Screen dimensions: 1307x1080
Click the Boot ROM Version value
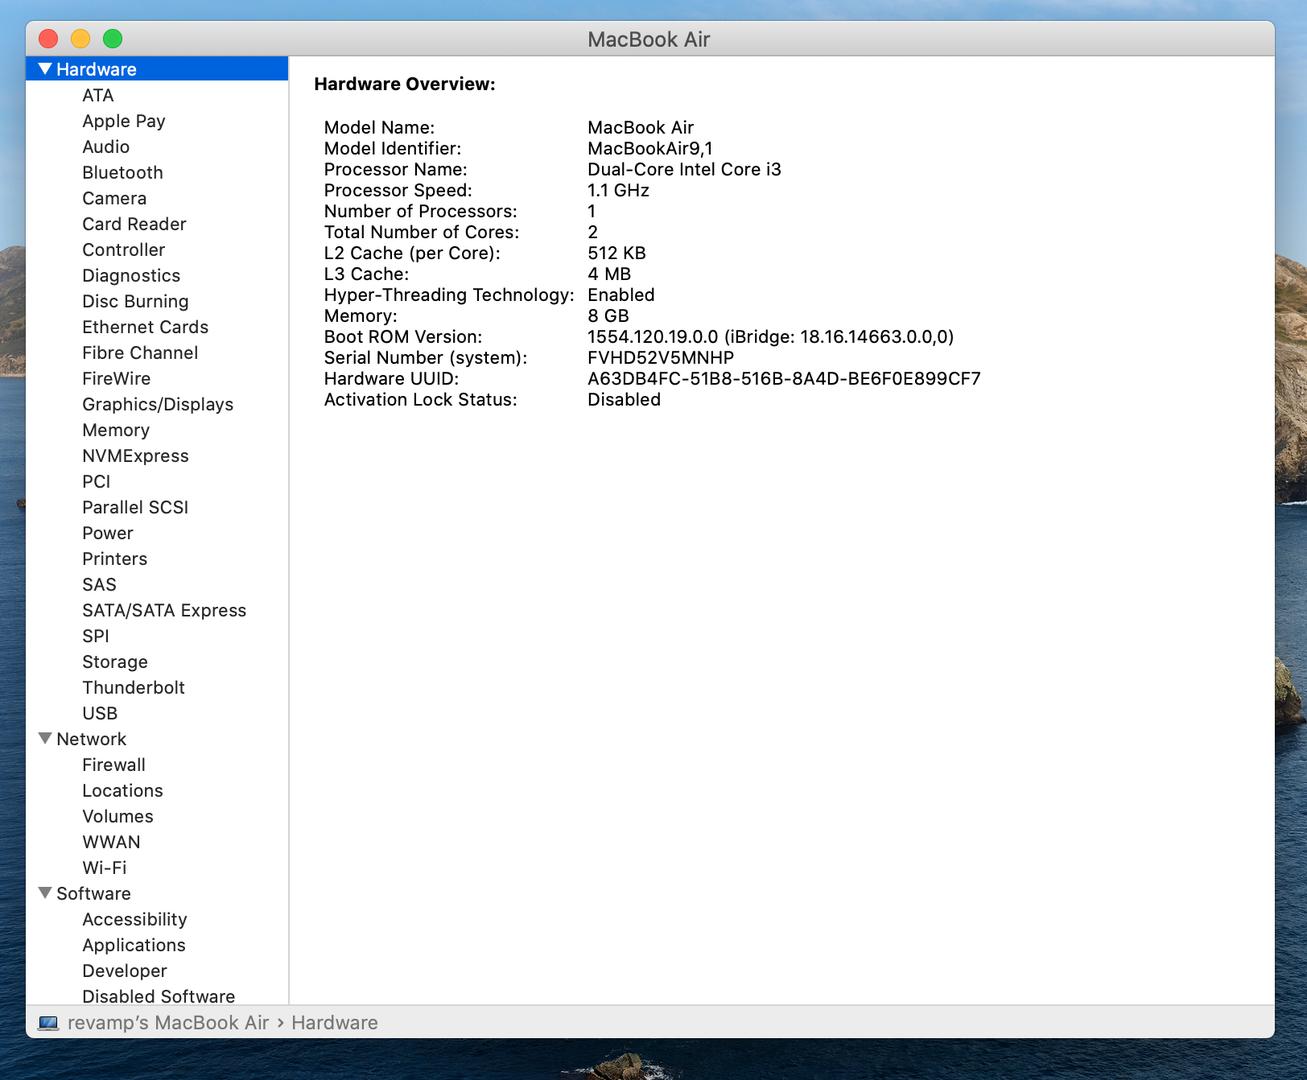tap(770, 337)
